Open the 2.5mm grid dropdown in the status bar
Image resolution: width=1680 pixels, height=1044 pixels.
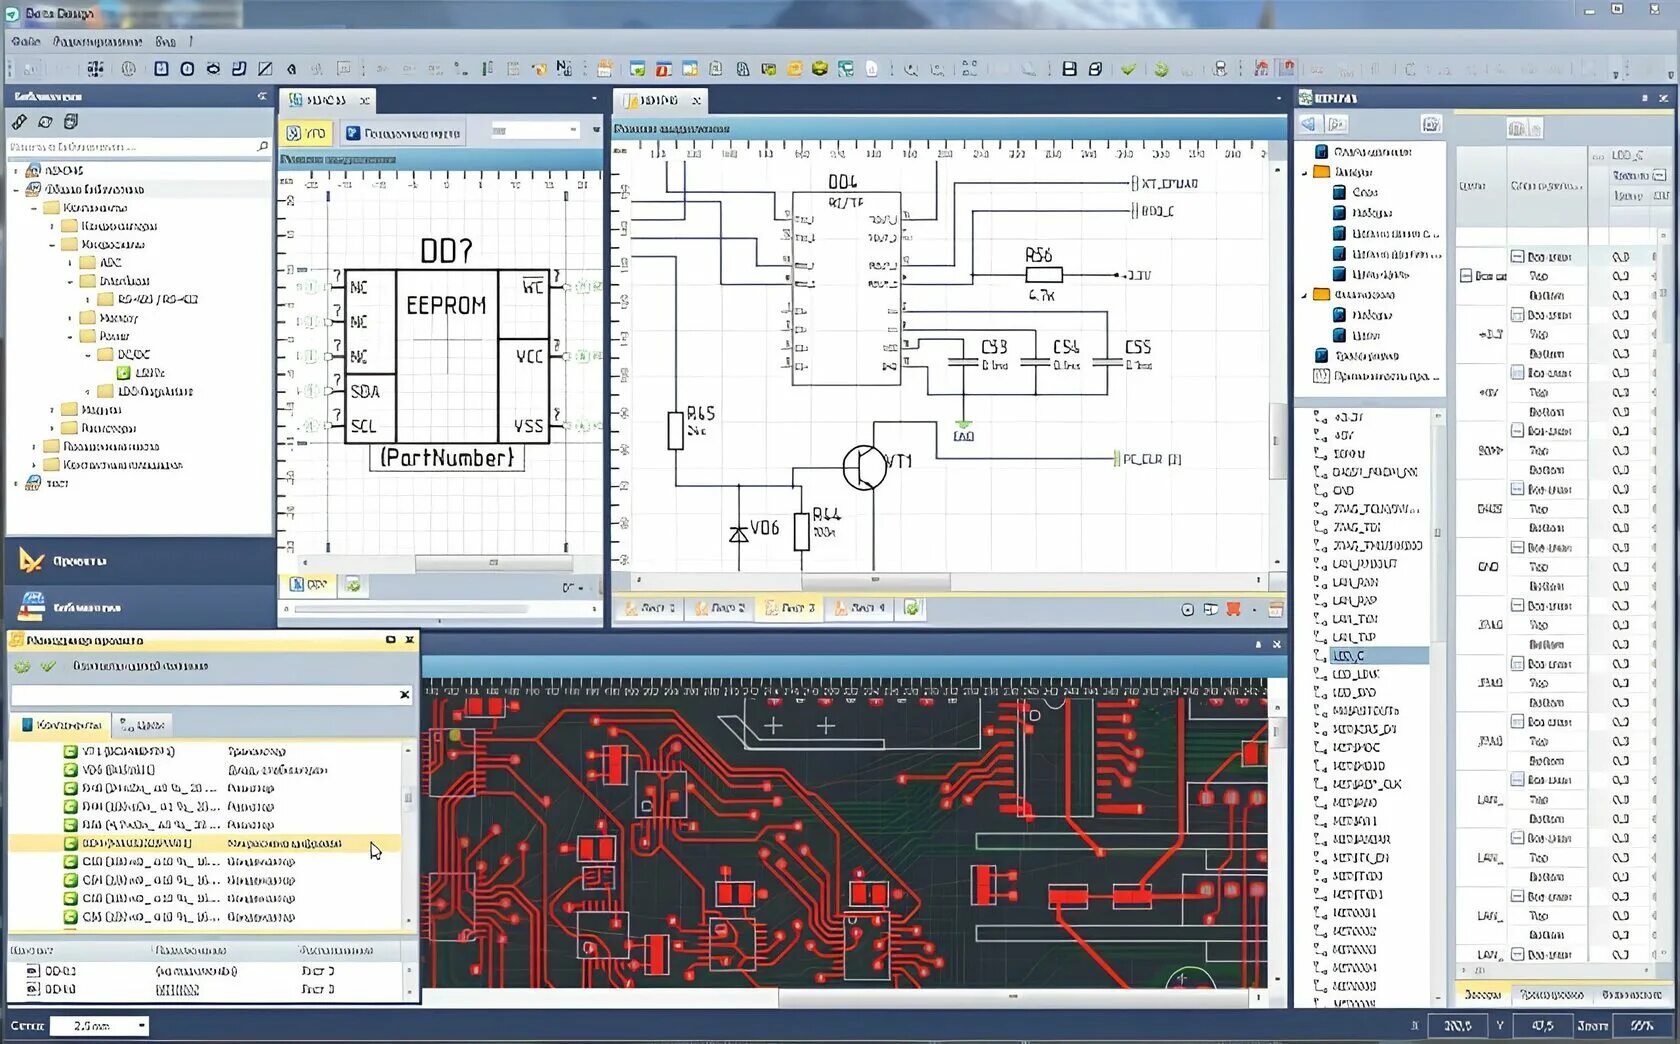142,1025
